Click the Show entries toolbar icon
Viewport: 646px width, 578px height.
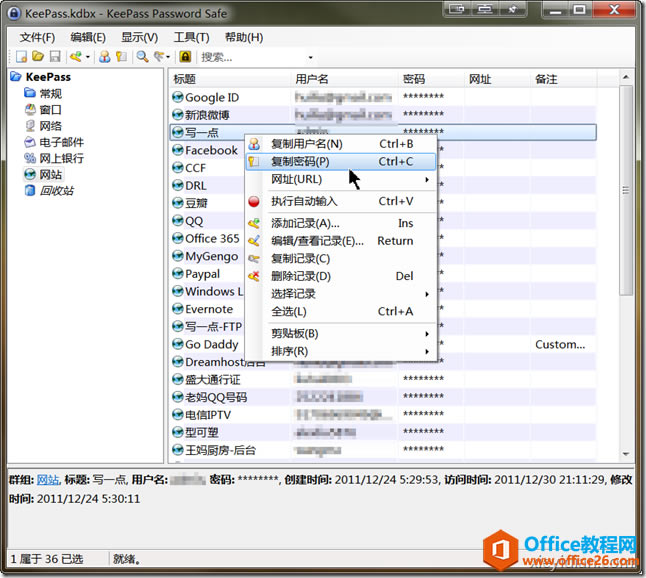click(159, 56)
